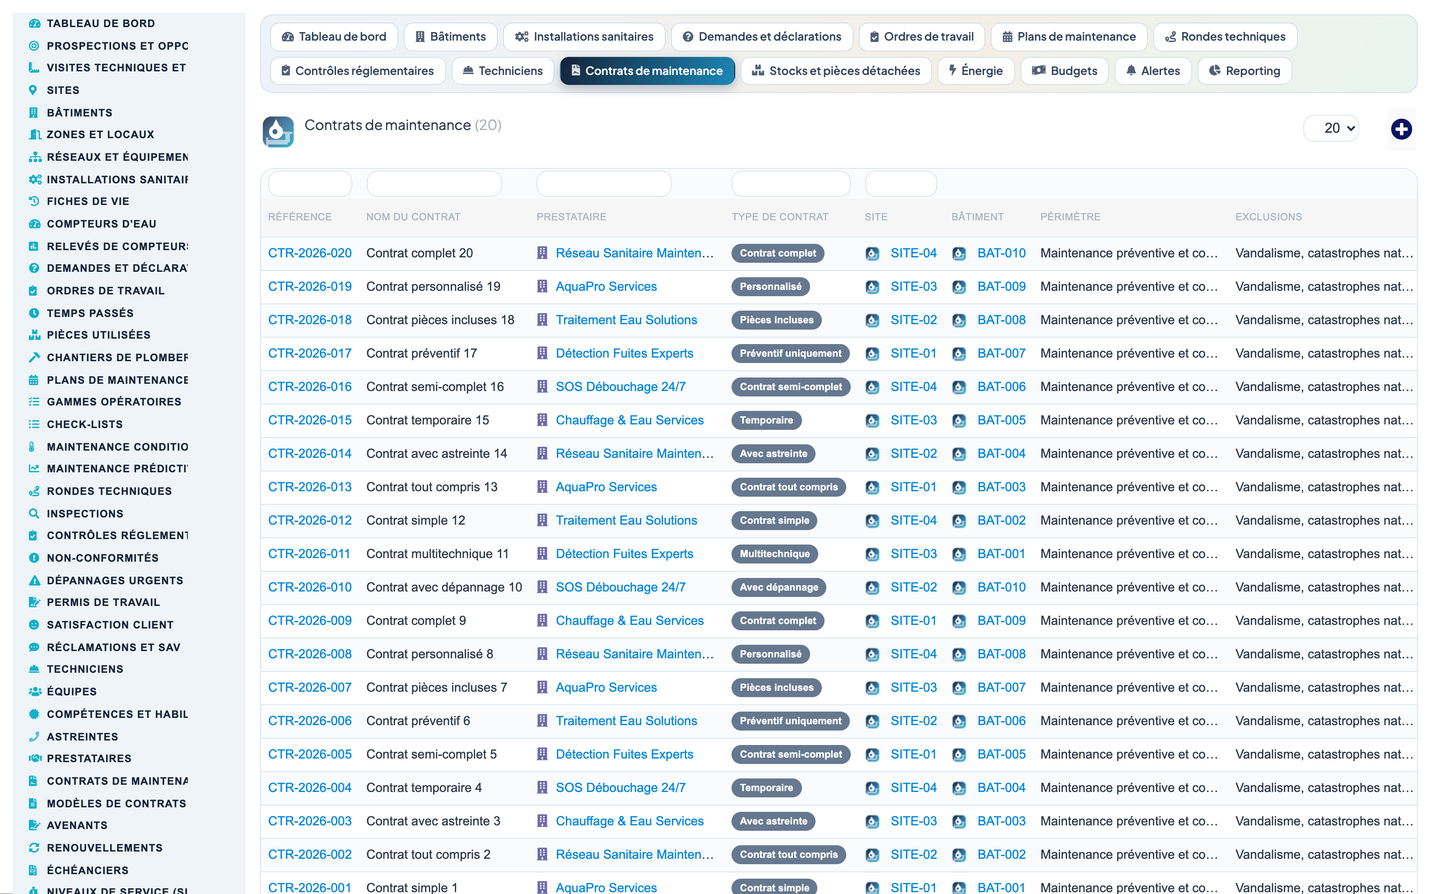
Task: Select the Contrats de maintenance tab
Action: [x=647, y=71]
